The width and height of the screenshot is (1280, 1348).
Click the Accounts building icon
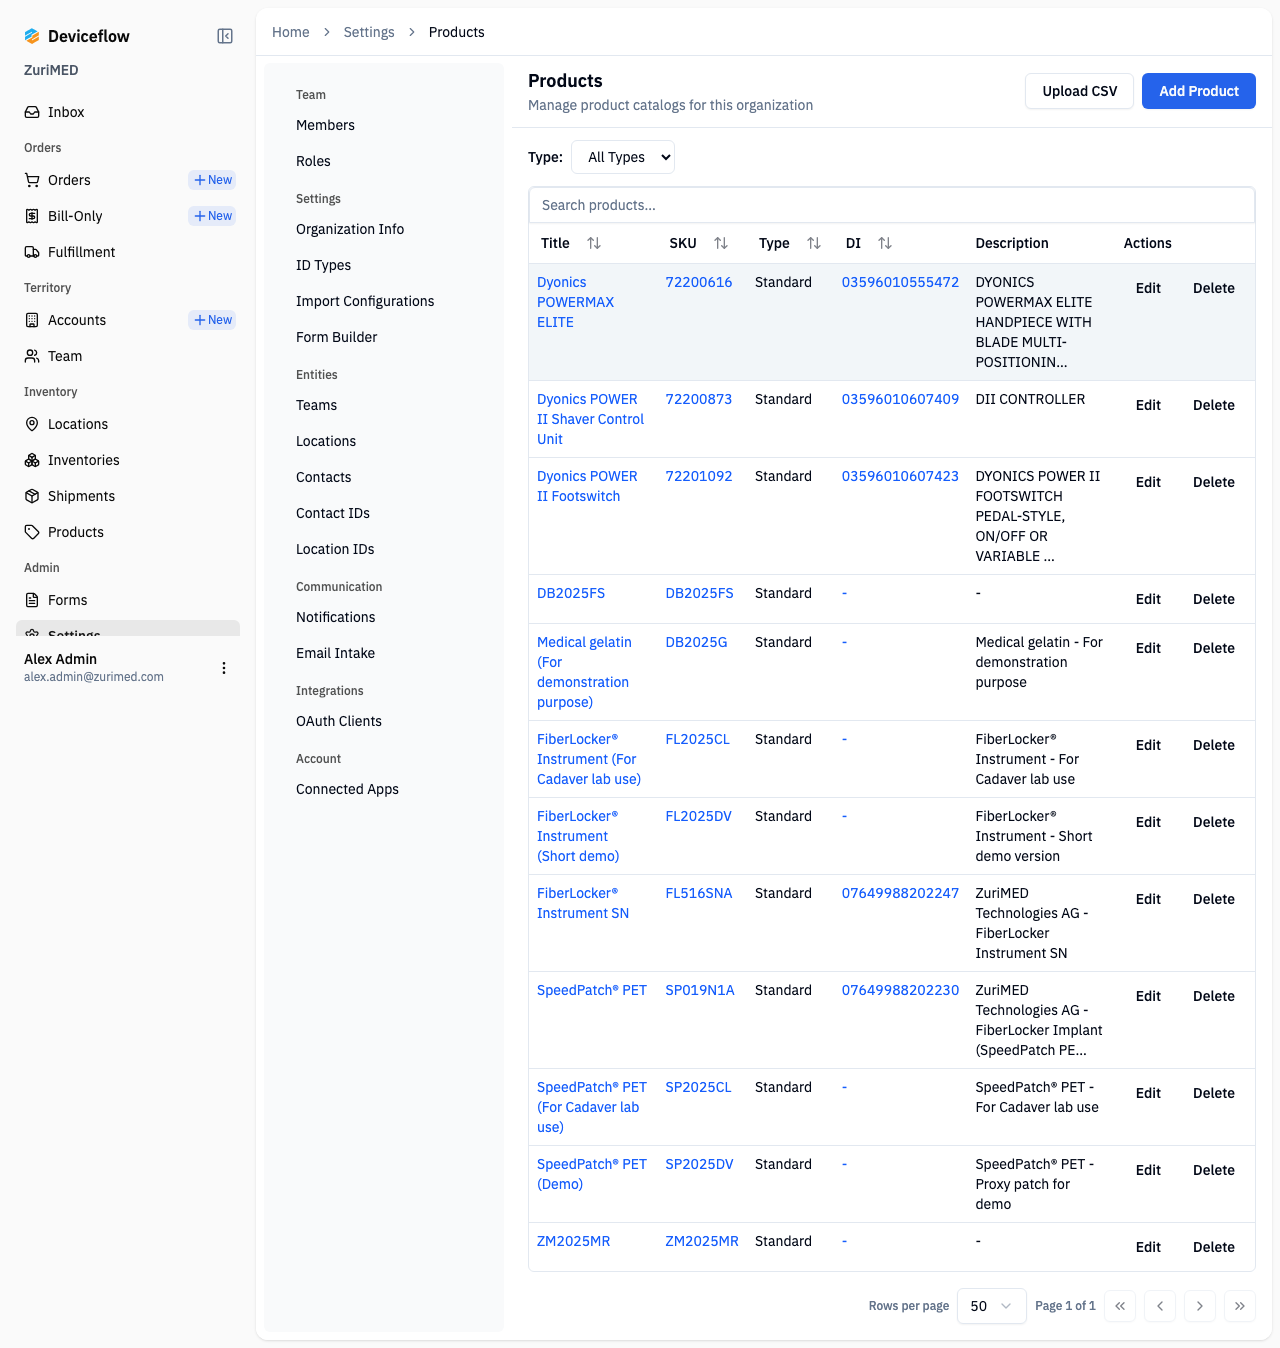32,320
